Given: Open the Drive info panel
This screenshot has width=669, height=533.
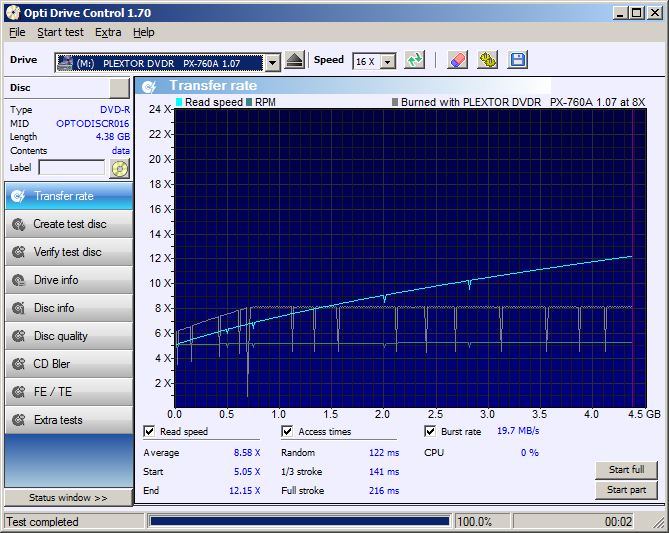Looking at the screenshot, I should pos(69,280).
